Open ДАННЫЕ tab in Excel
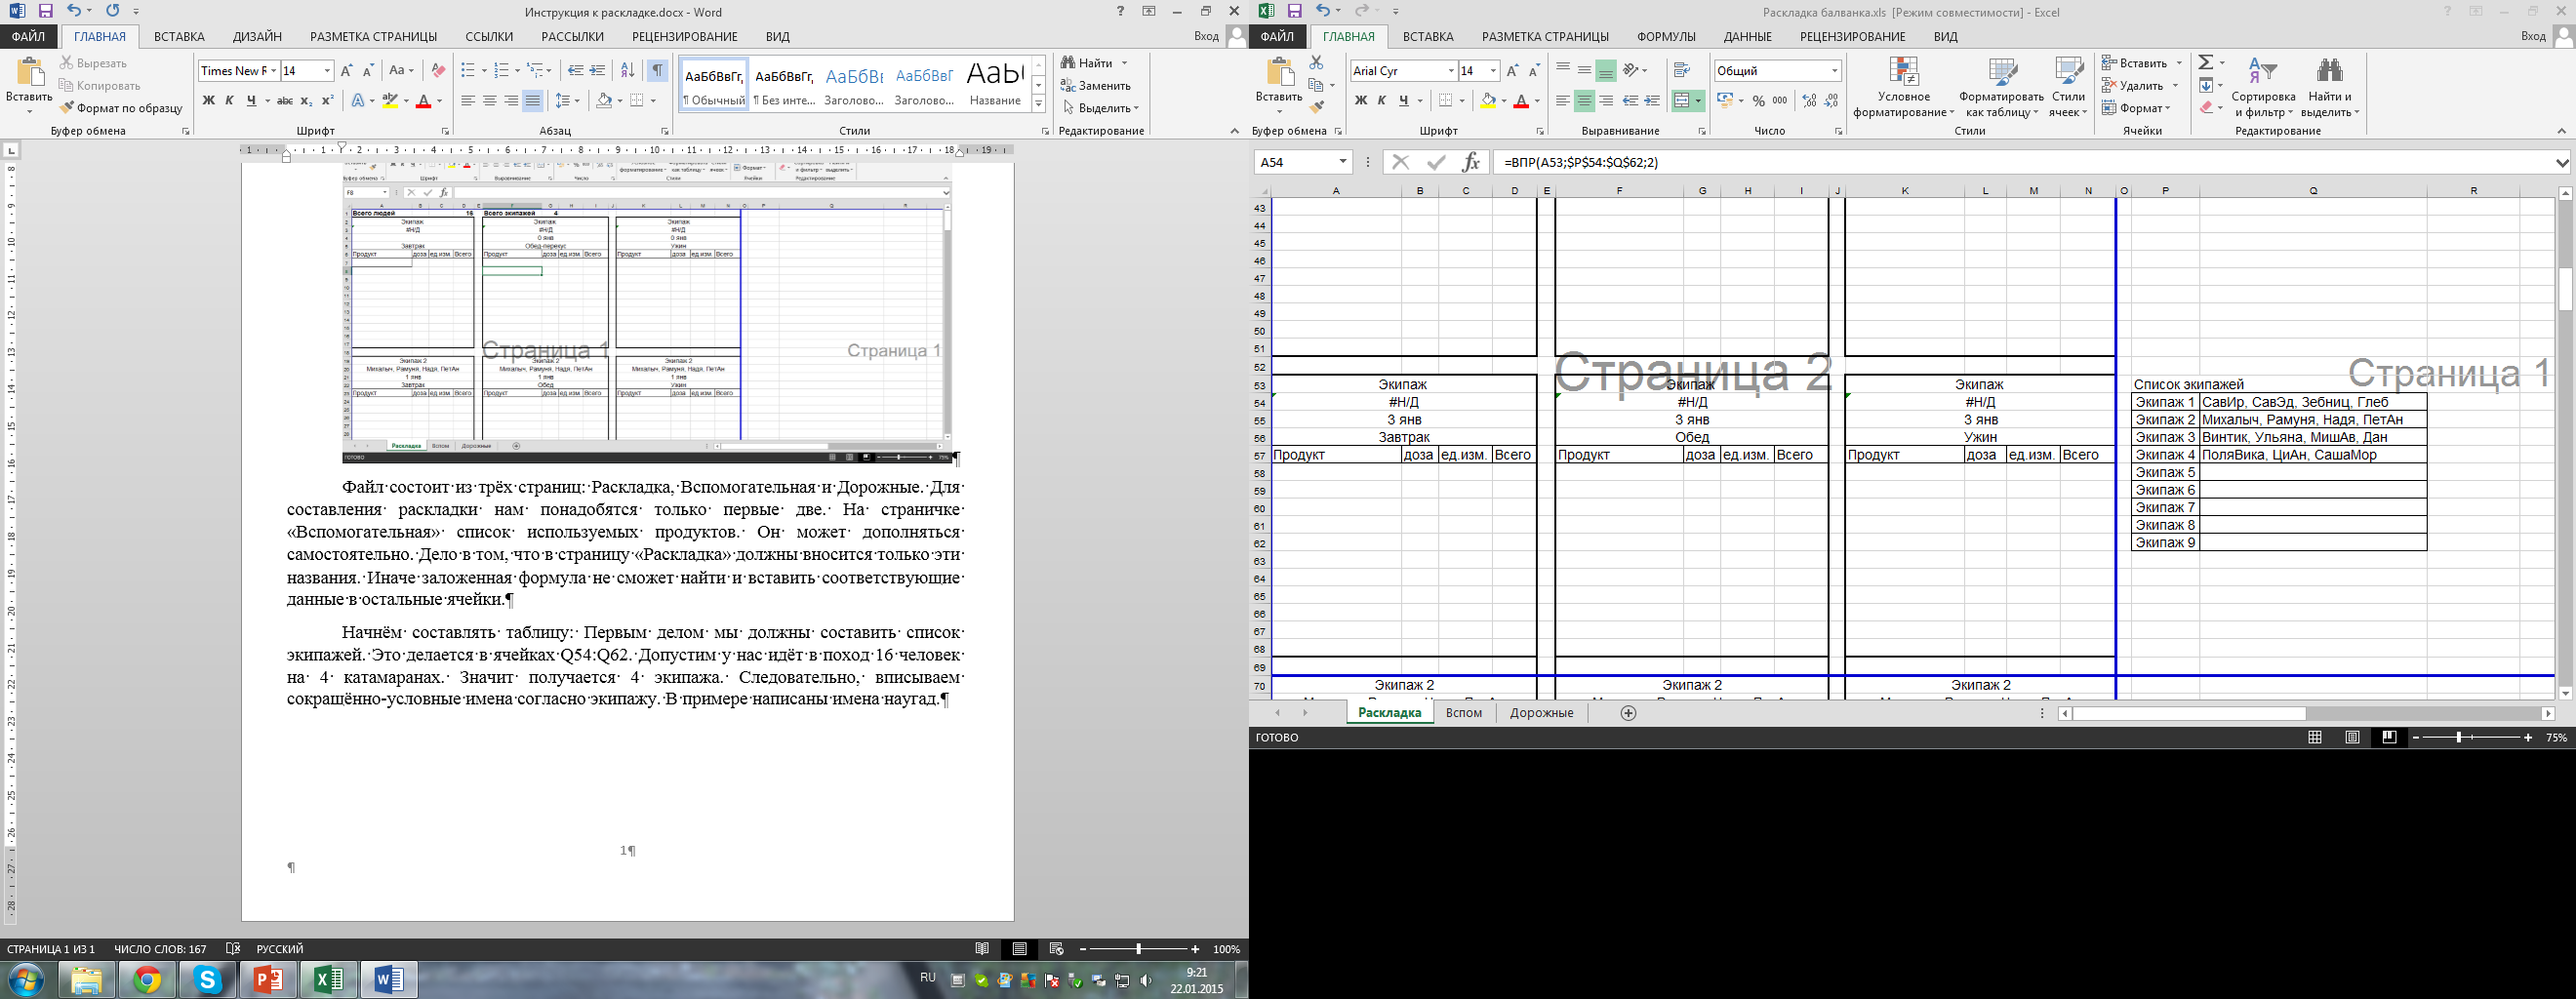 [1747, 36]
